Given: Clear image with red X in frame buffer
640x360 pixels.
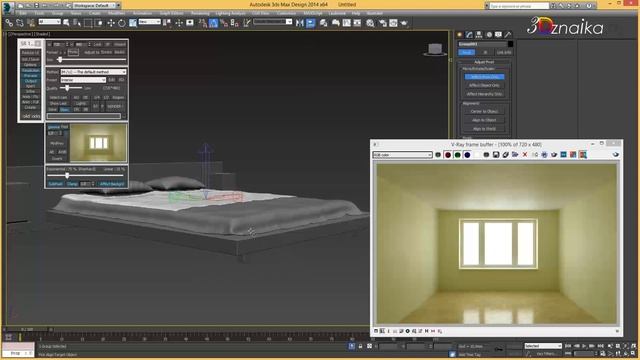Looking at the screenshot, I should click(x=525, y=155).
